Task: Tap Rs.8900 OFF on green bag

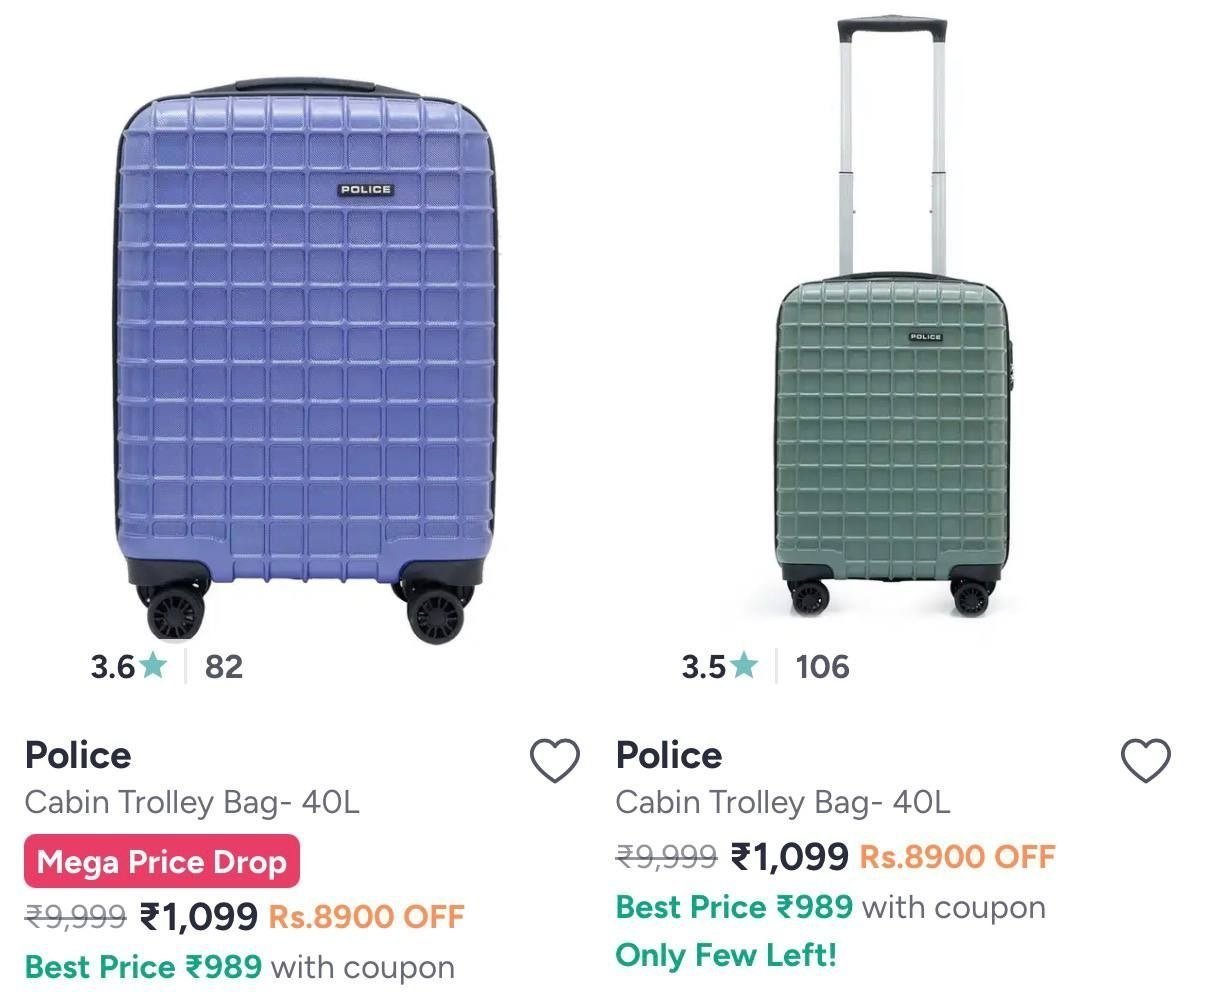Action: tap(958, 858)
